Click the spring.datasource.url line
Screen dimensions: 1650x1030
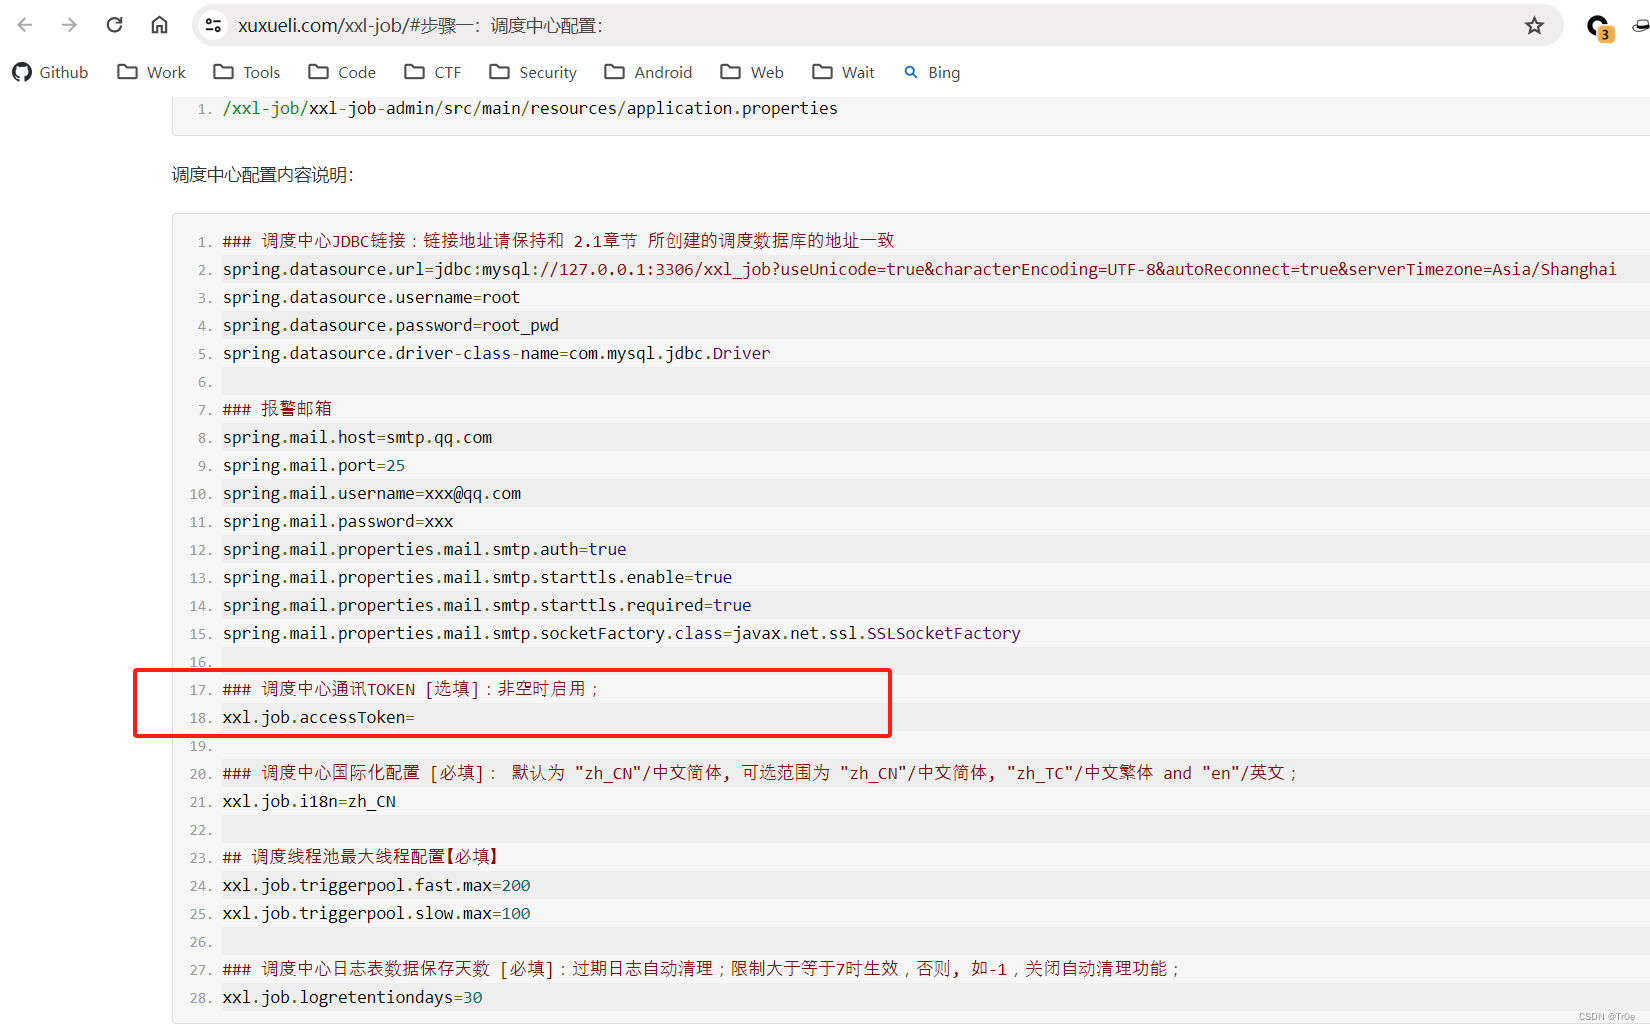click(919, 269)
